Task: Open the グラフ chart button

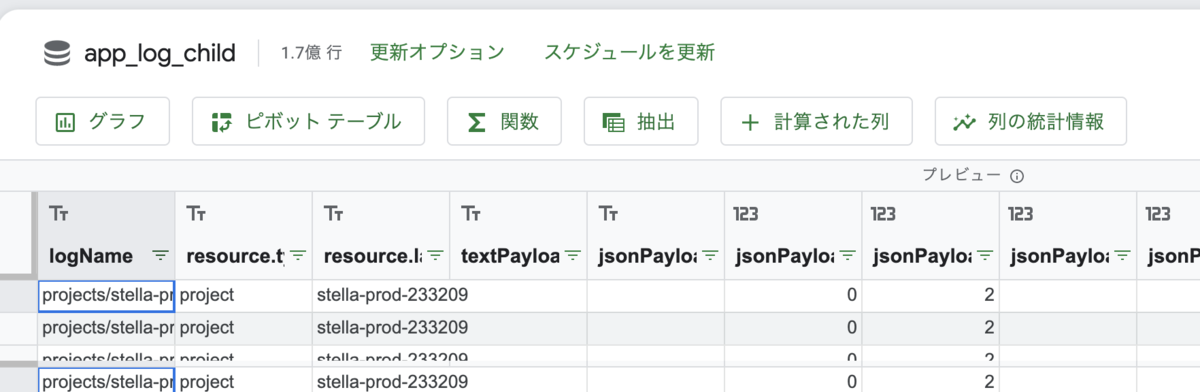Action: [x=102, y=122]
